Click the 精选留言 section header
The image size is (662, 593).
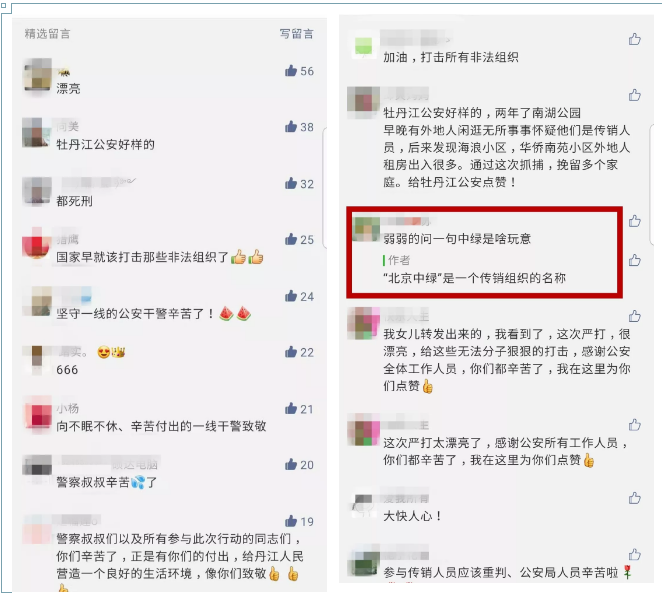pyautogui.click(x=47, y=34)
